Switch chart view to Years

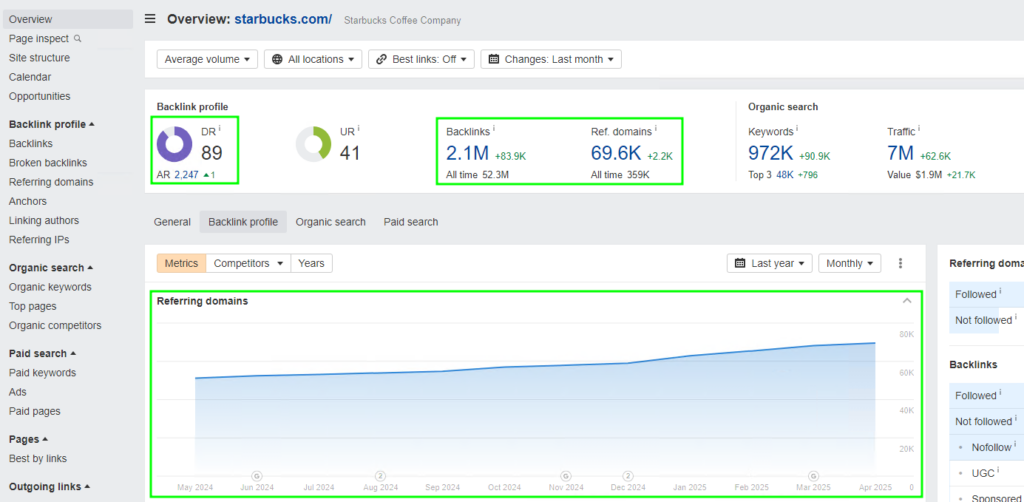click(x=311, y=263)
